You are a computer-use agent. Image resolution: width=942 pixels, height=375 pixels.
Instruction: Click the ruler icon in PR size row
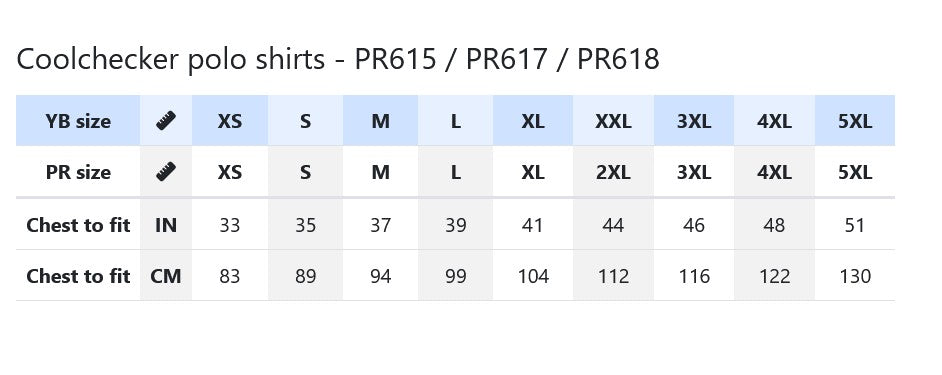[166, 172]
